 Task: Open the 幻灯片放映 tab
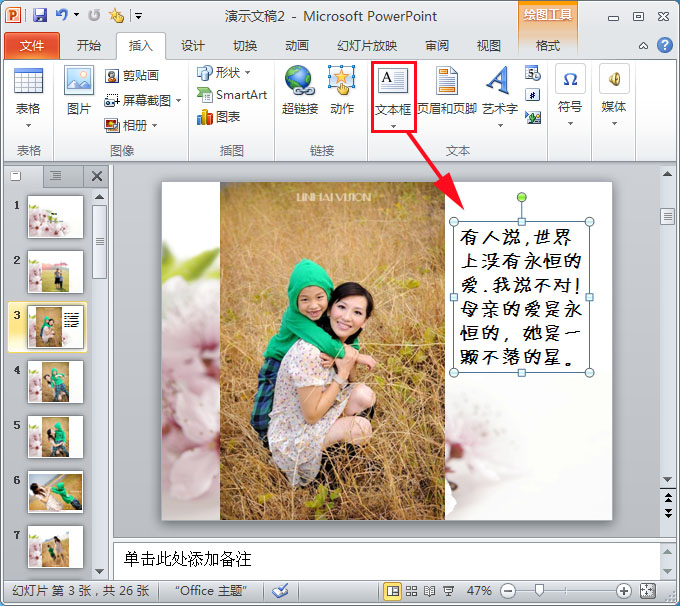pyautogui.click(x=367, y=46)
